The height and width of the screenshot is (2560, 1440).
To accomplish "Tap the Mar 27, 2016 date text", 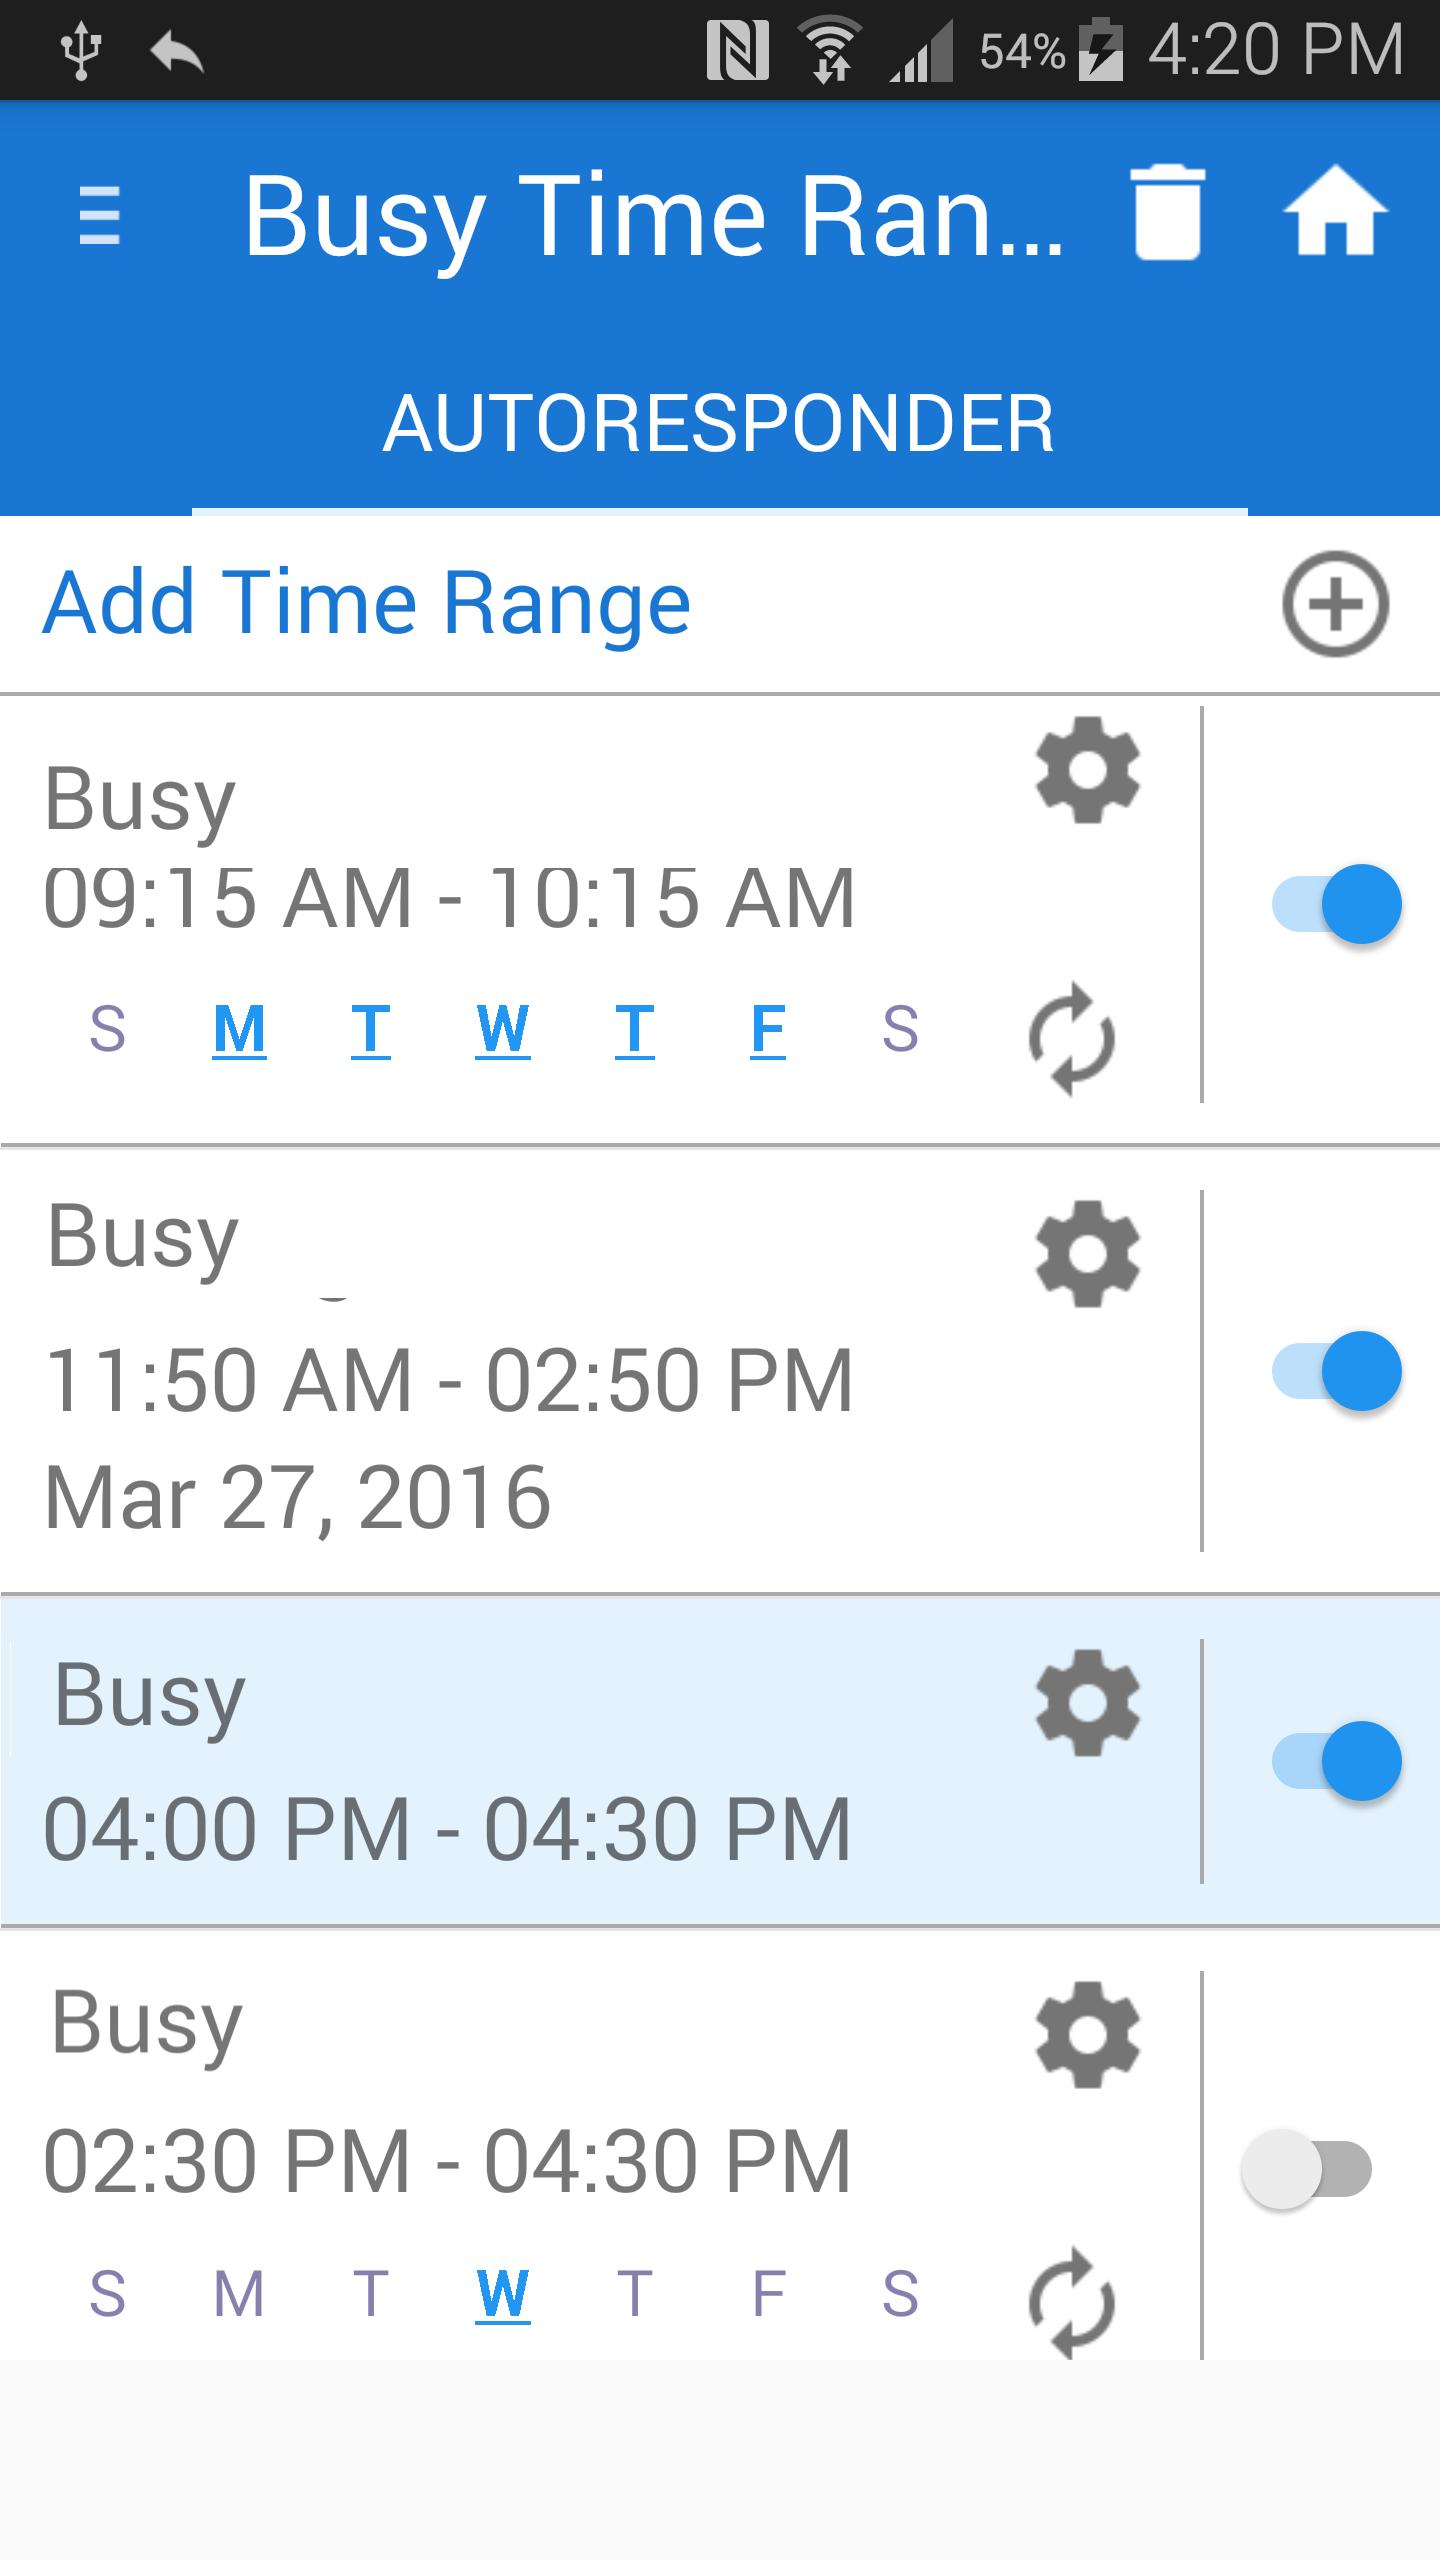I will [298, 1497].
